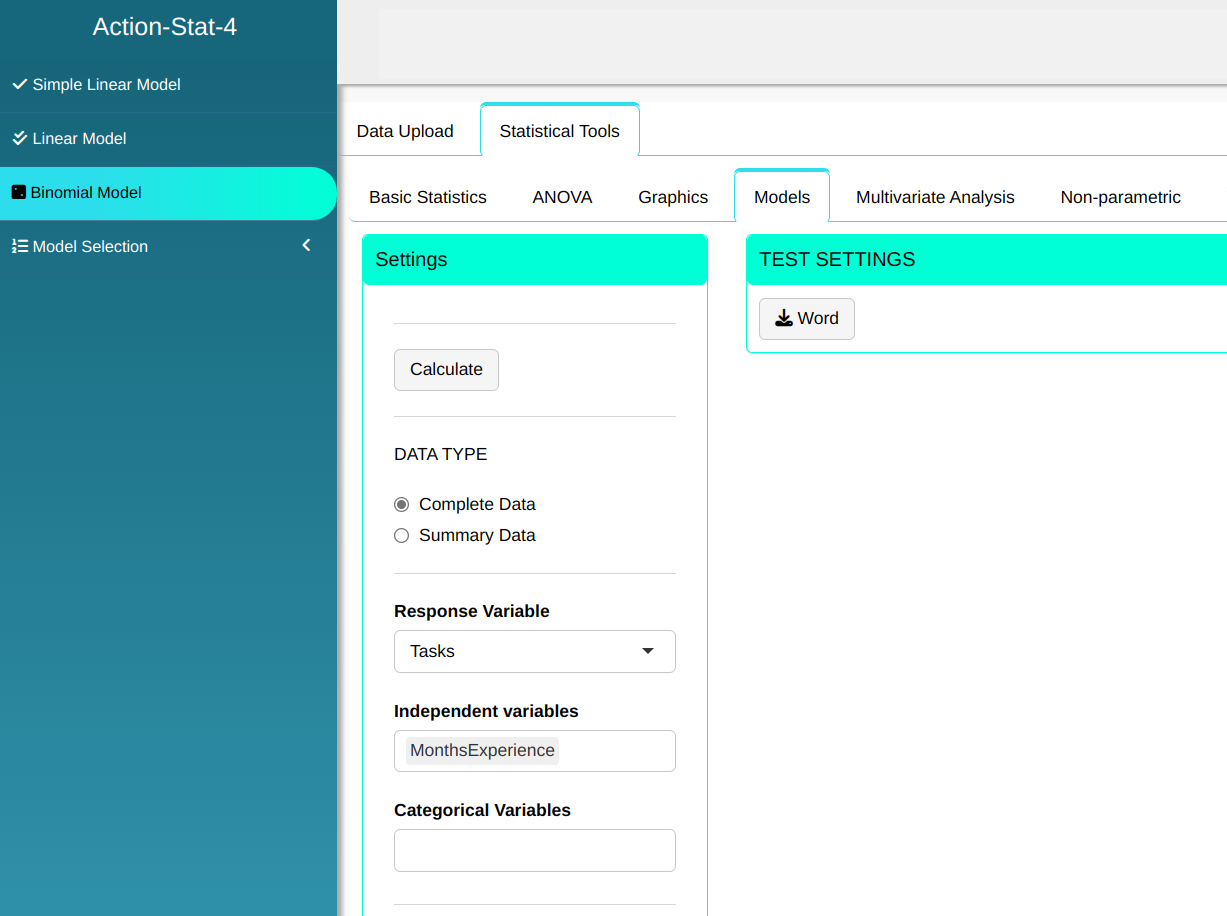Click the Binomial Model dice icon

(18, 192)
